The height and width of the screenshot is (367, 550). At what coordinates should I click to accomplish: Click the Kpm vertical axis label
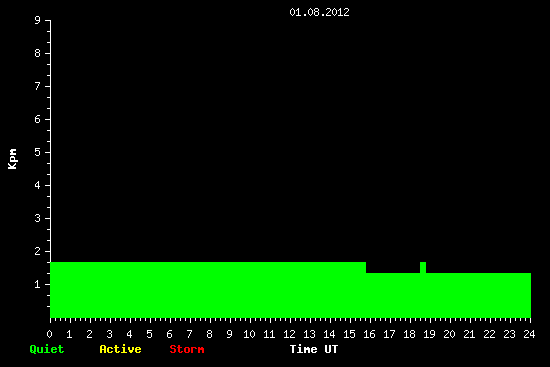pos(12,159)
